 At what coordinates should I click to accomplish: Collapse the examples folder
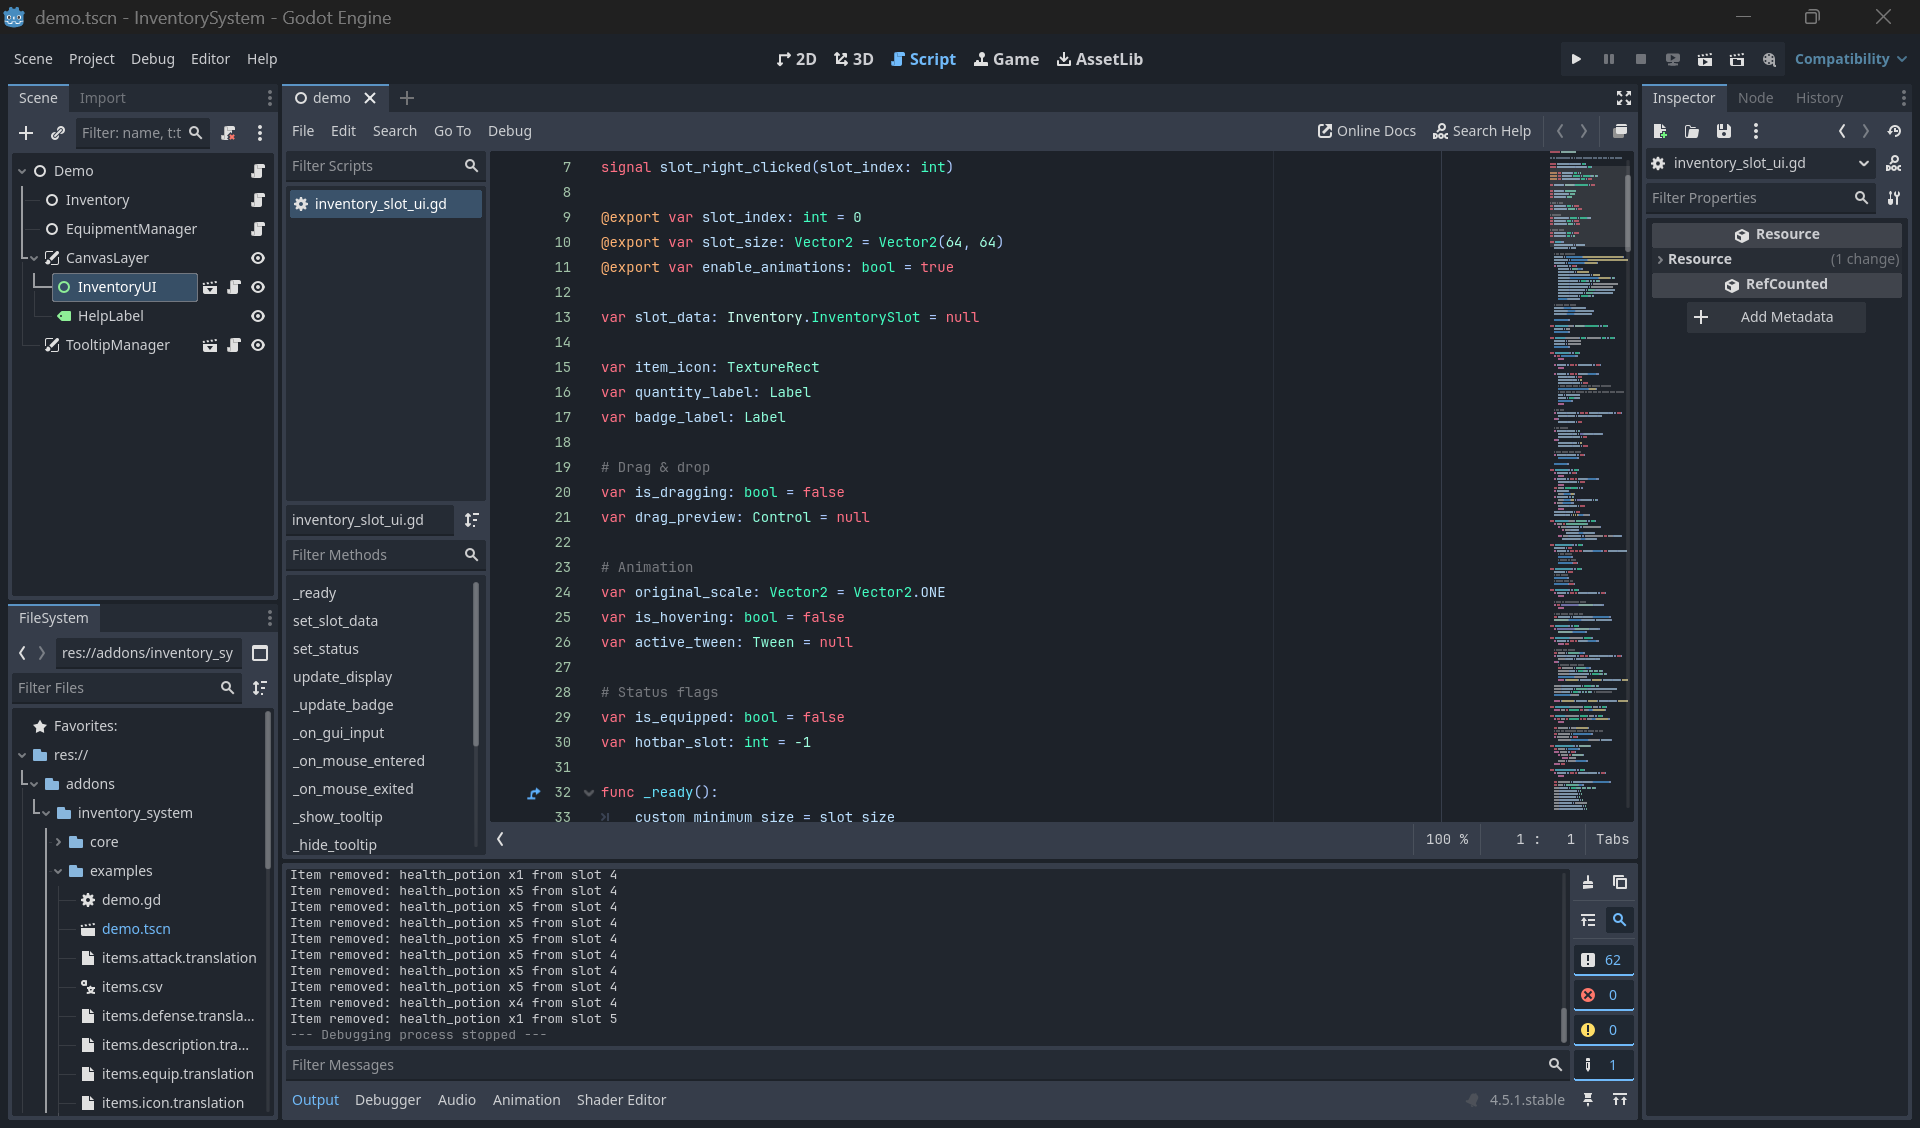58,871
